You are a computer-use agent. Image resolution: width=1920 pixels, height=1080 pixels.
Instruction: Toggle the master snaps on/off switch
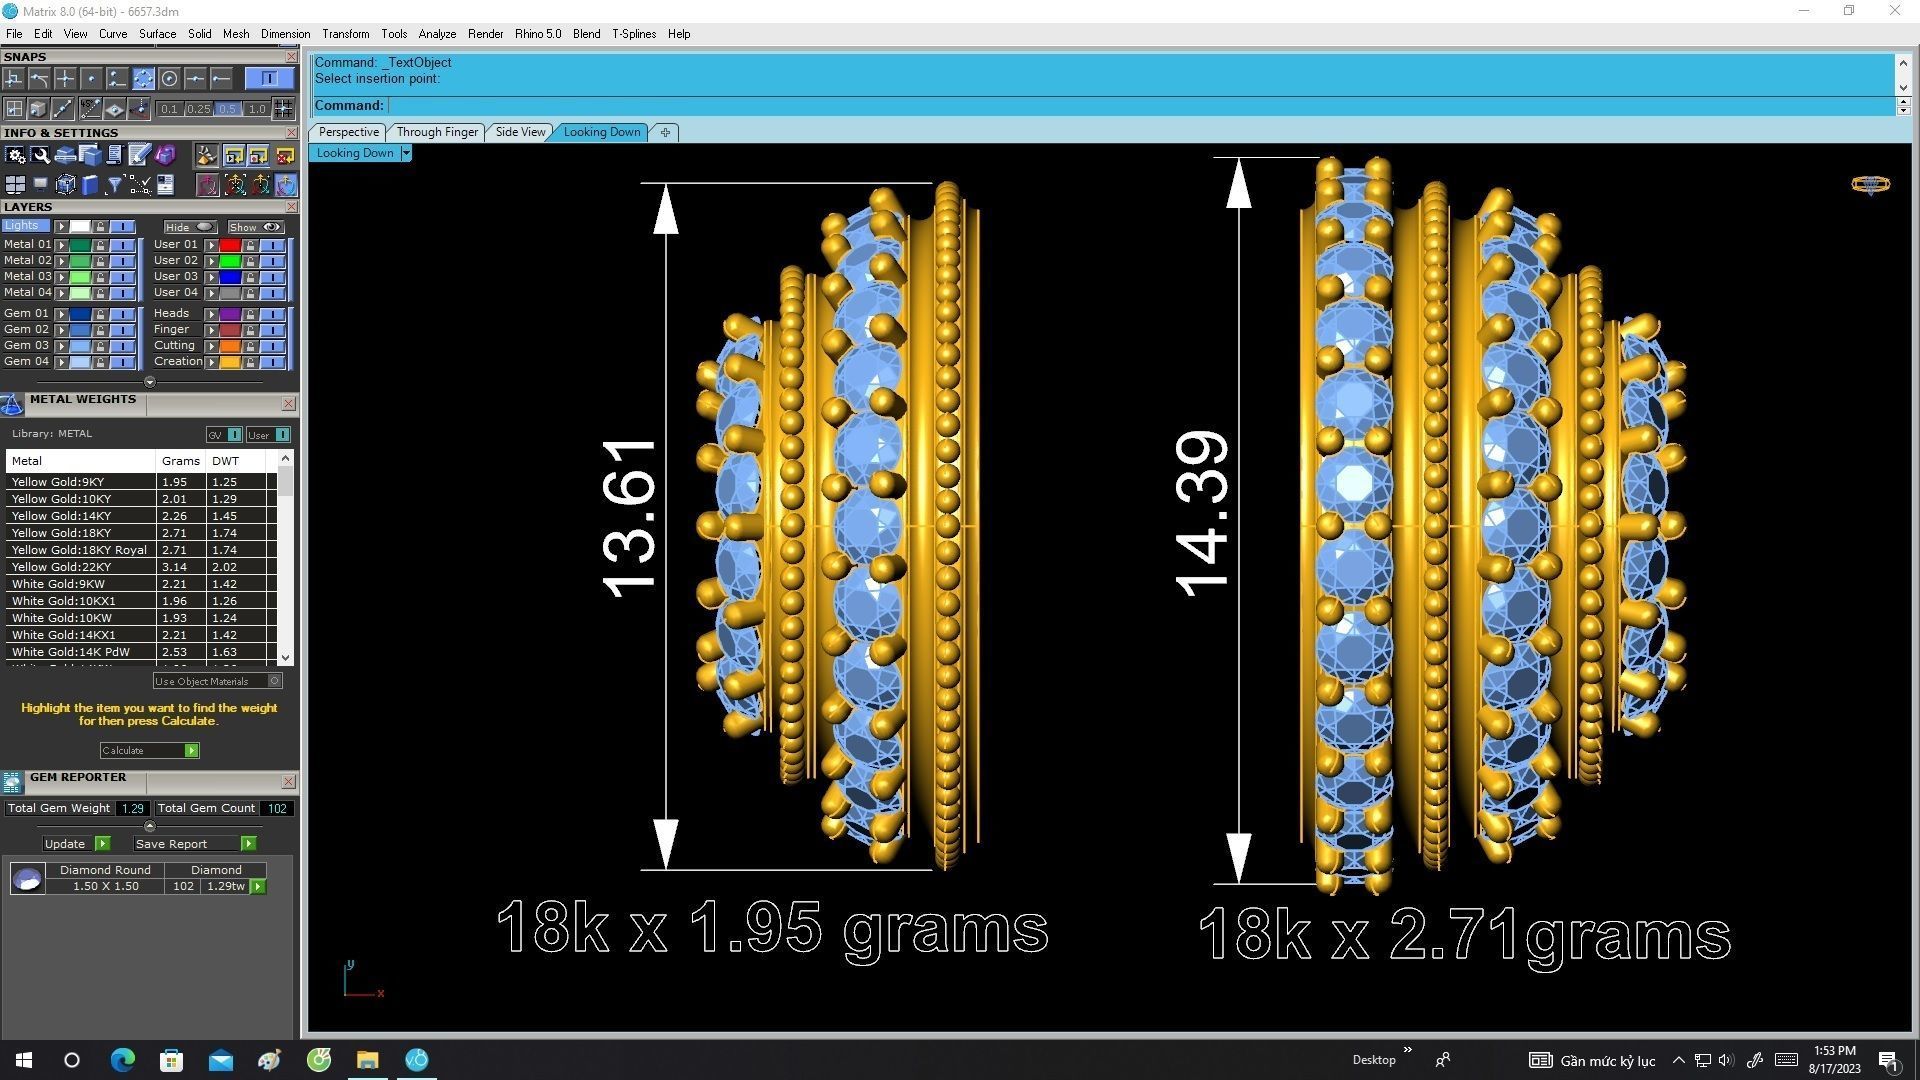270,78
